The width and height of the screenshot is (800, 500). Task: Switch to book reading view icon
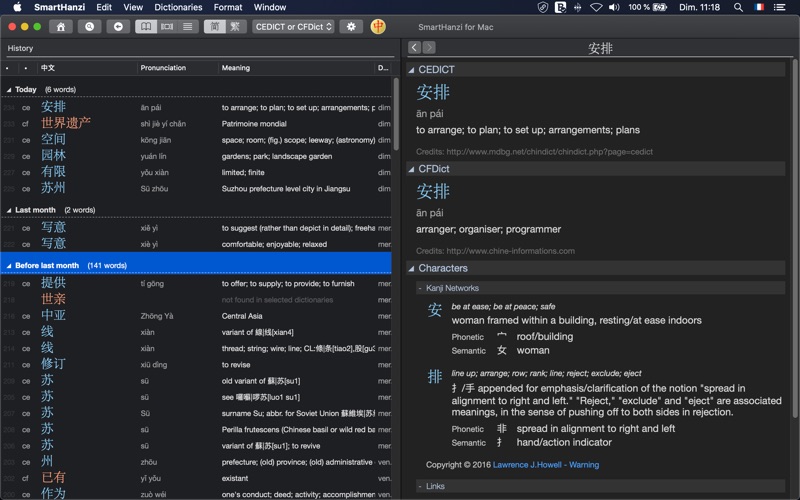tap(146, 27)
